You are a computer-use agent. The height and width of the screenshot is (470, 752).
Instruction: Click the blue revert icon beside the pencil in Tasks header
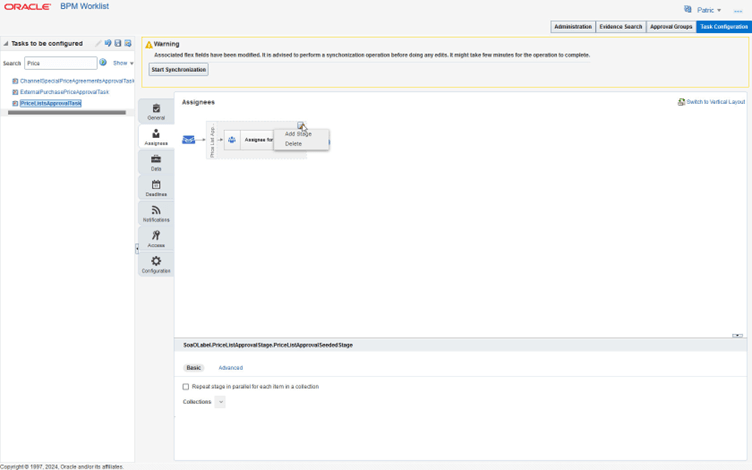[108, 43]
